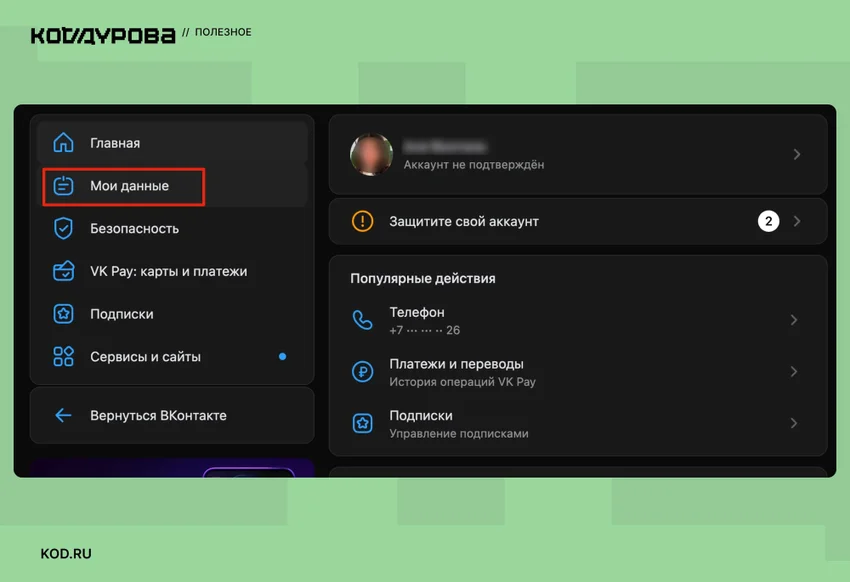Click the home icon beside Главная
Viewport: 850px width, 582px height.
[63, 143]
